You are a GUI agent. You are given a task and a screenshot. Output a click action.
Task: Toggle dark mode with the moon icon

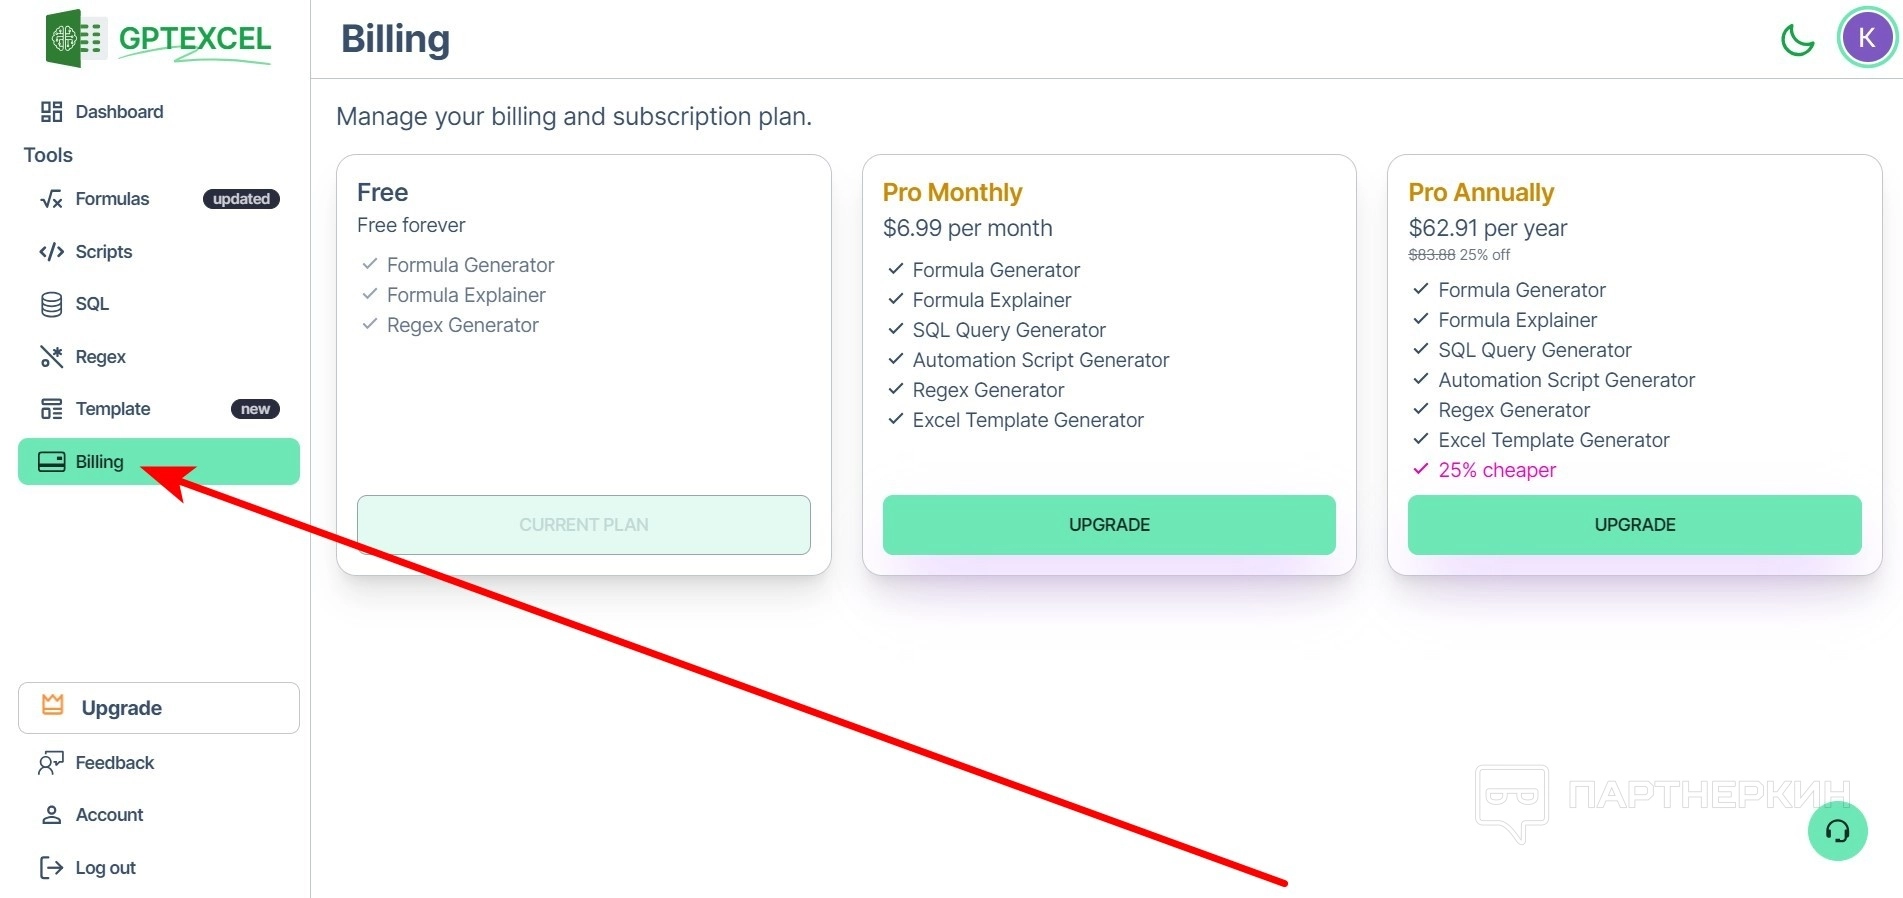click(1797, 40)
